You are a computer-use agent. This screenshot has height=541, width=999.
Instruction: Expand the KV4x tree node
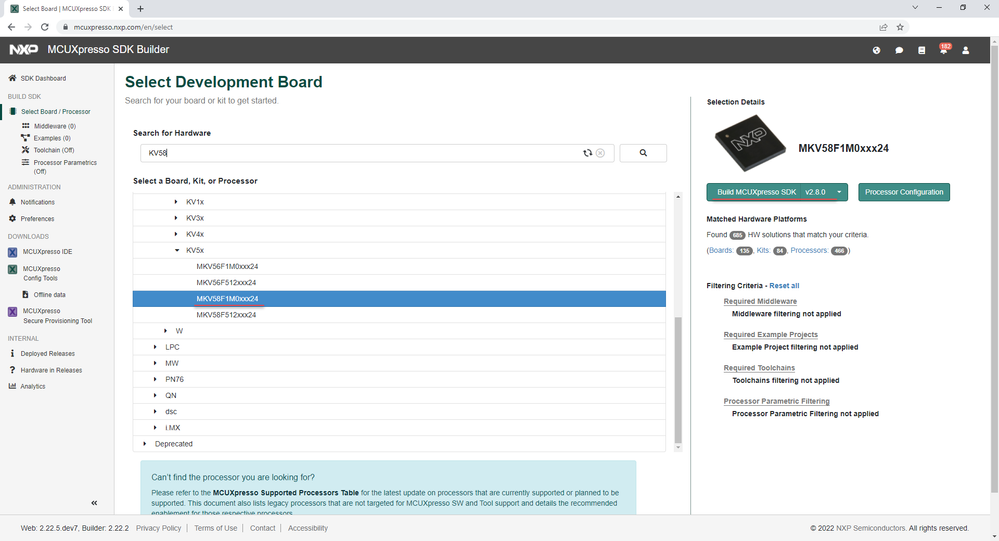[176, 234]
